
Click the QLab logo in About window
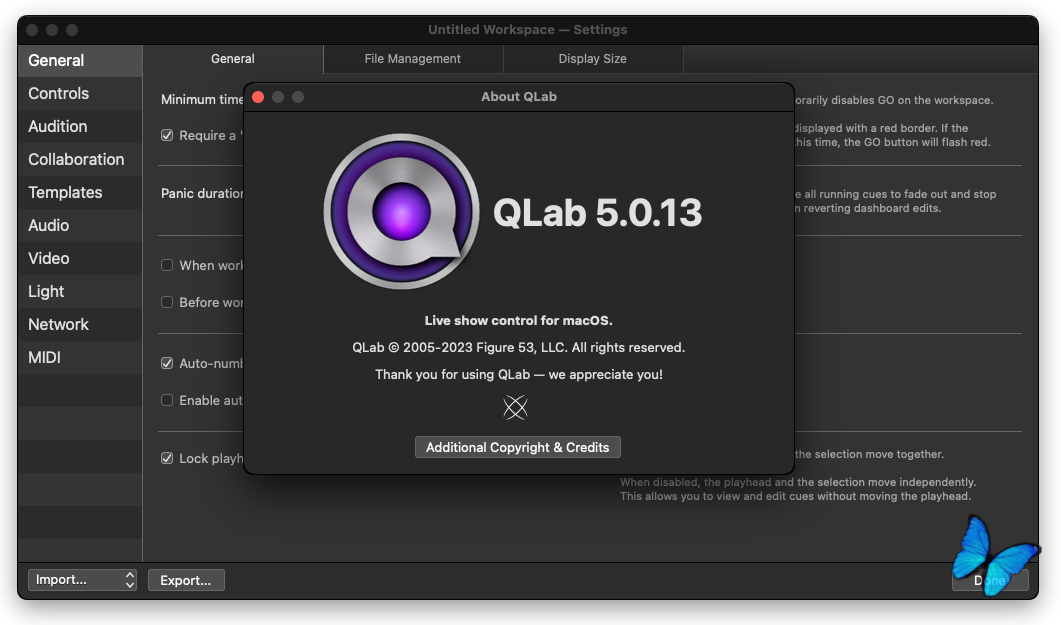(401, 212)
